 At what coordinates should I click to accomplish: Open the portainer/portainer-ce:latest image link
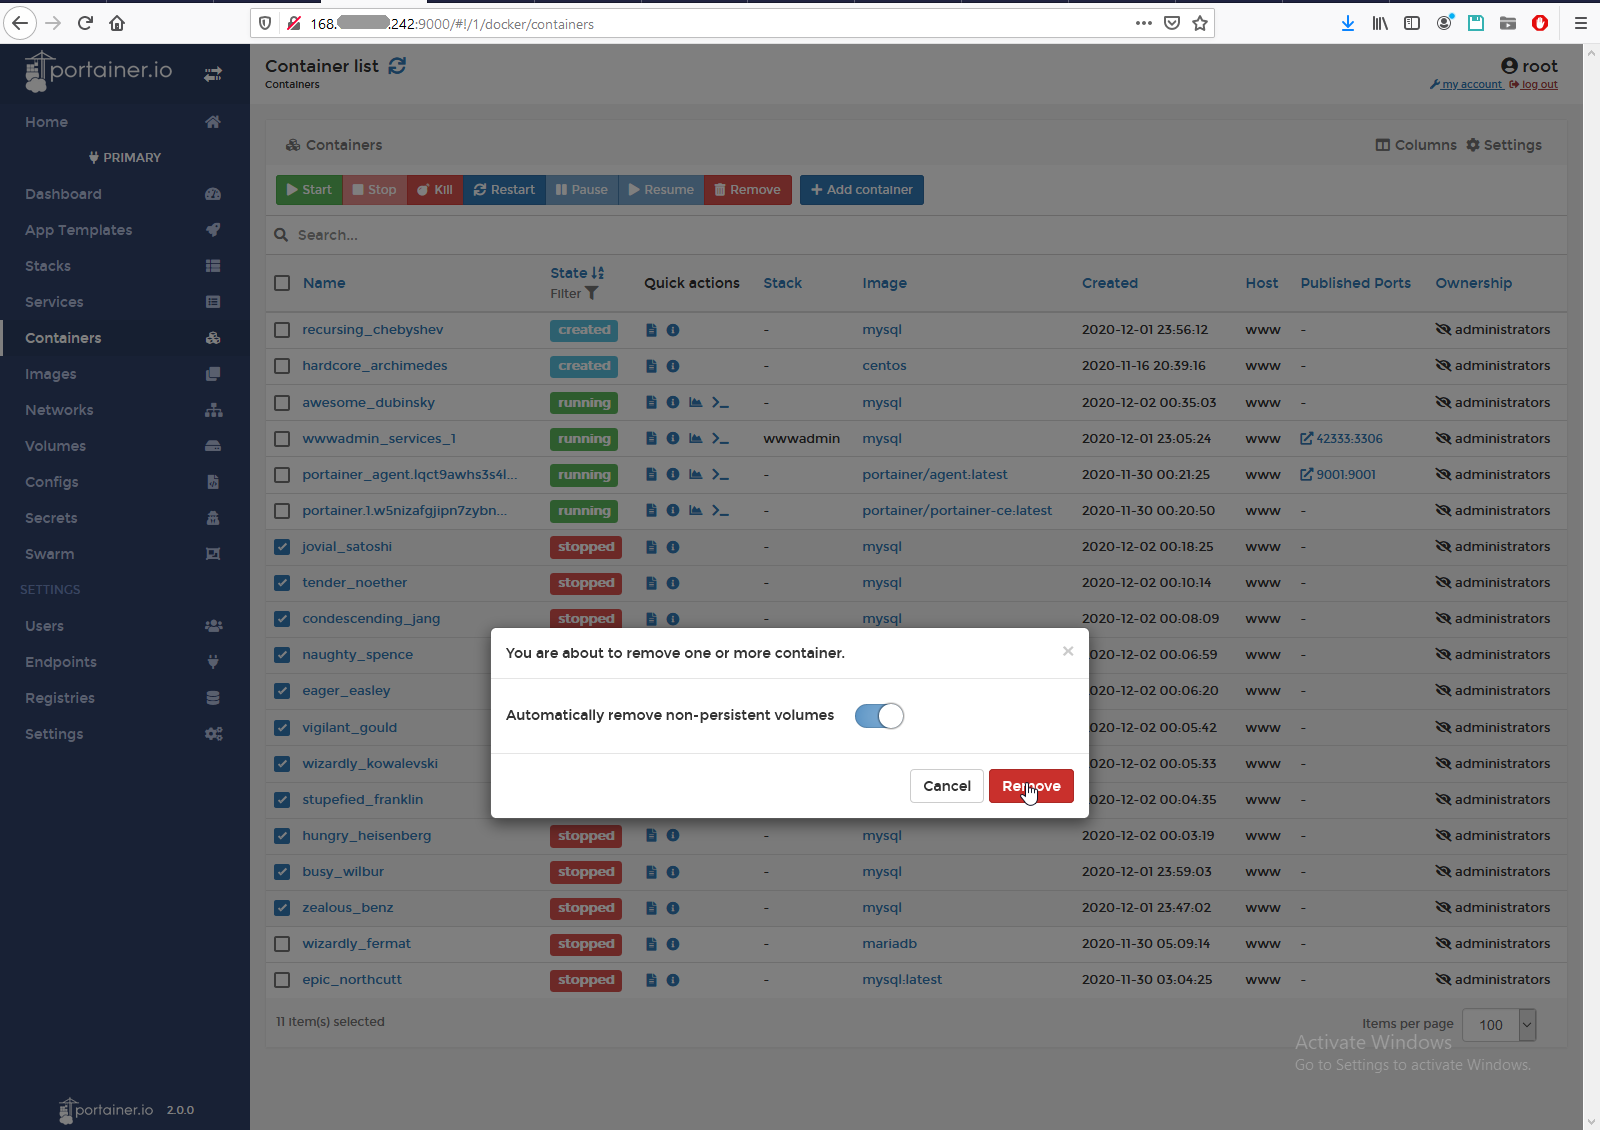(957, 511)
